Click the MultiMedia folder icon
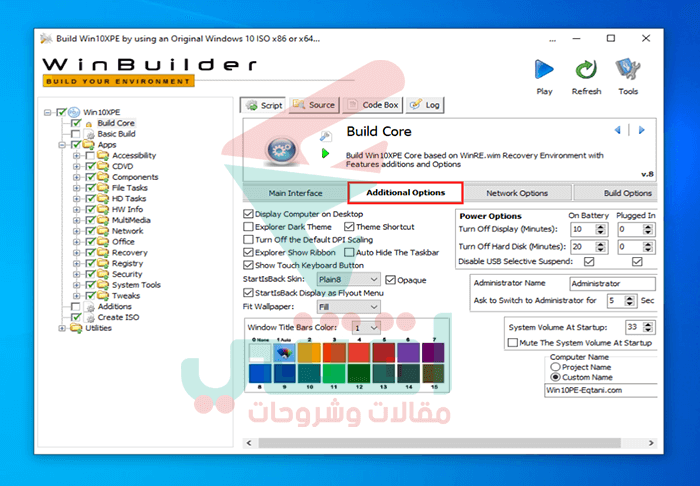Image resolution: width=700 pixels, height=486 pixels. pyautogui.click(x=103, y=220)
